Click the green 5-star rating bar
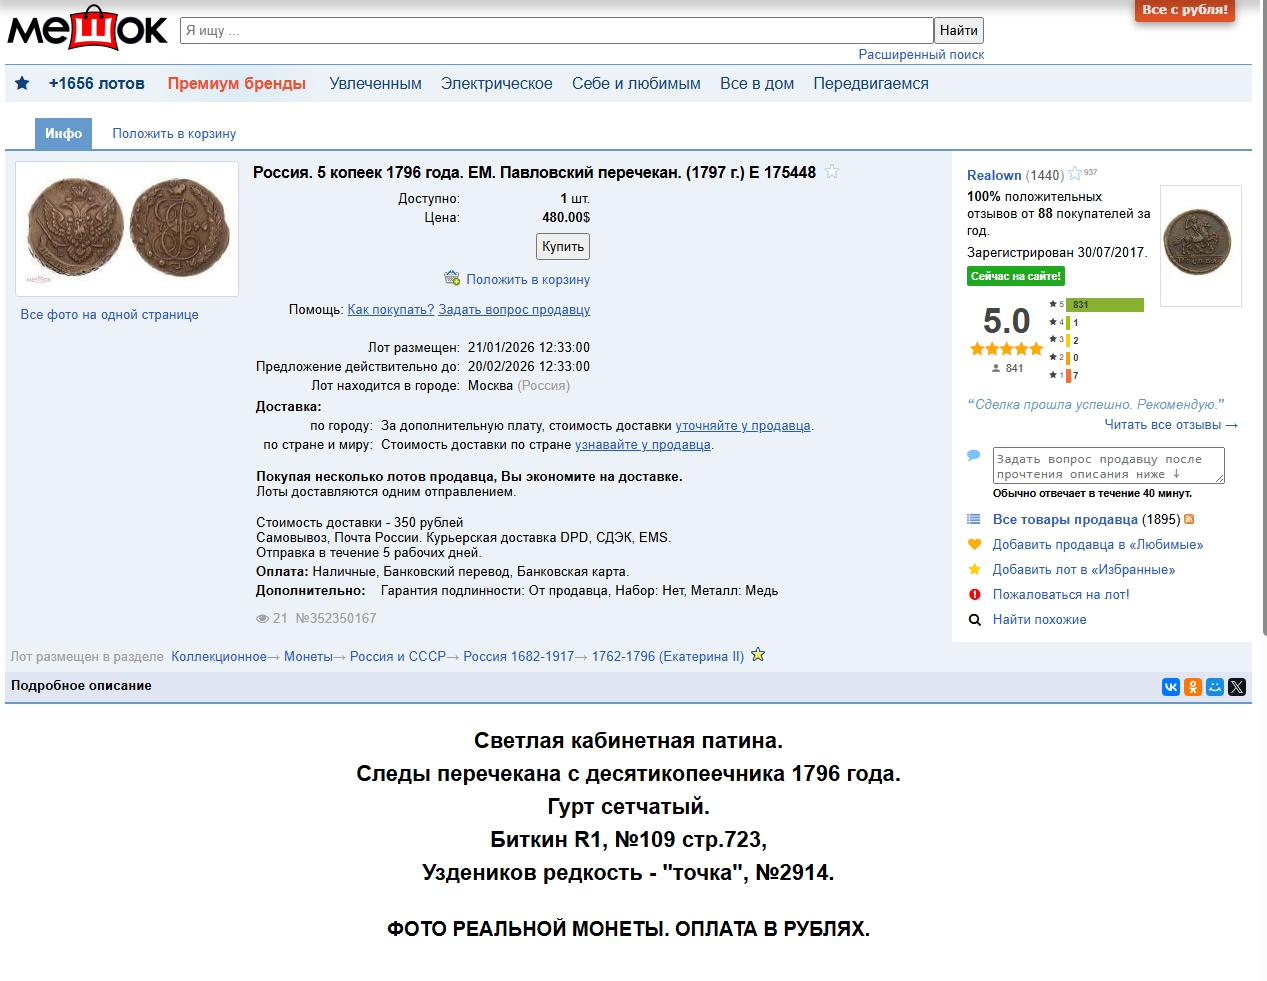Image resolution: width=1267 pixels, height=981 pixels. [x=1104, y=305]
